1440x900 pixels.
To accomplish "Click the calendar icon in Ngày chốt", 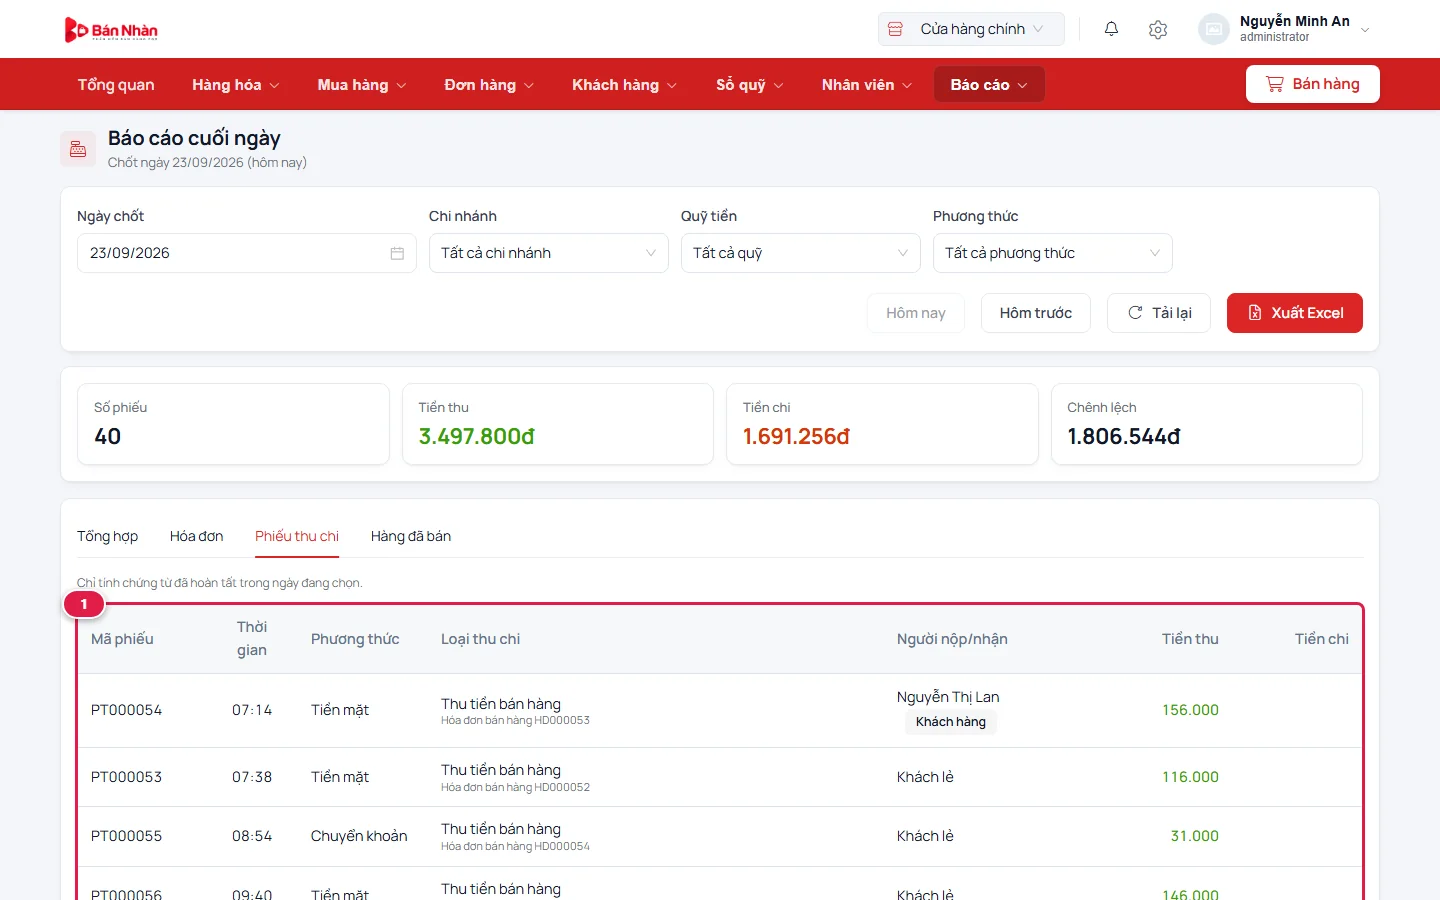I will tap(397, 253).
